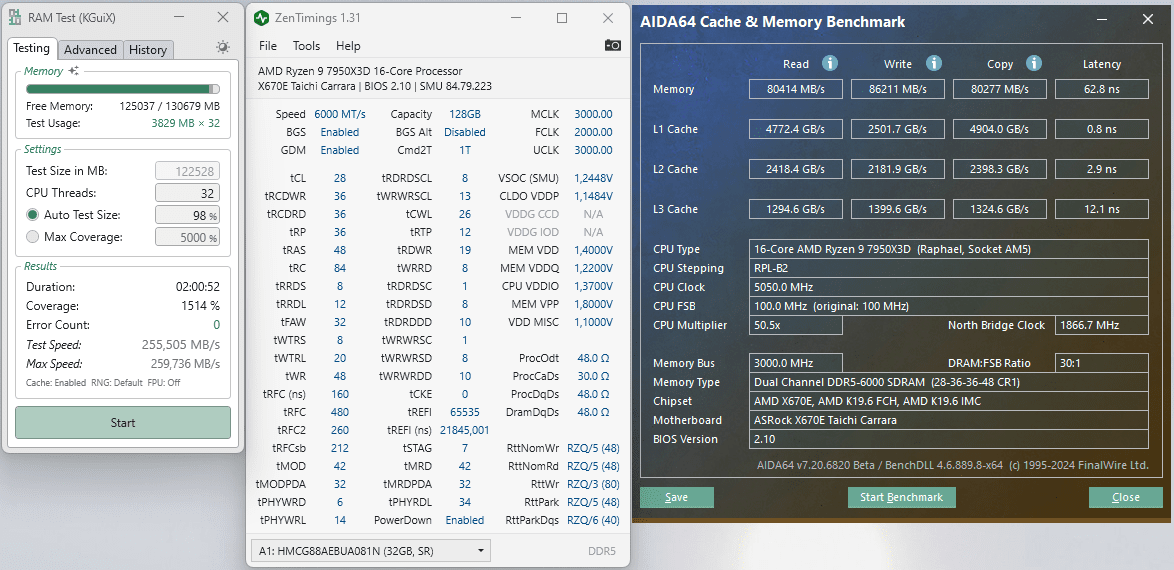Start the RAM Test
The height and width of the screenshot is (570, 1174).
[123, 422]
